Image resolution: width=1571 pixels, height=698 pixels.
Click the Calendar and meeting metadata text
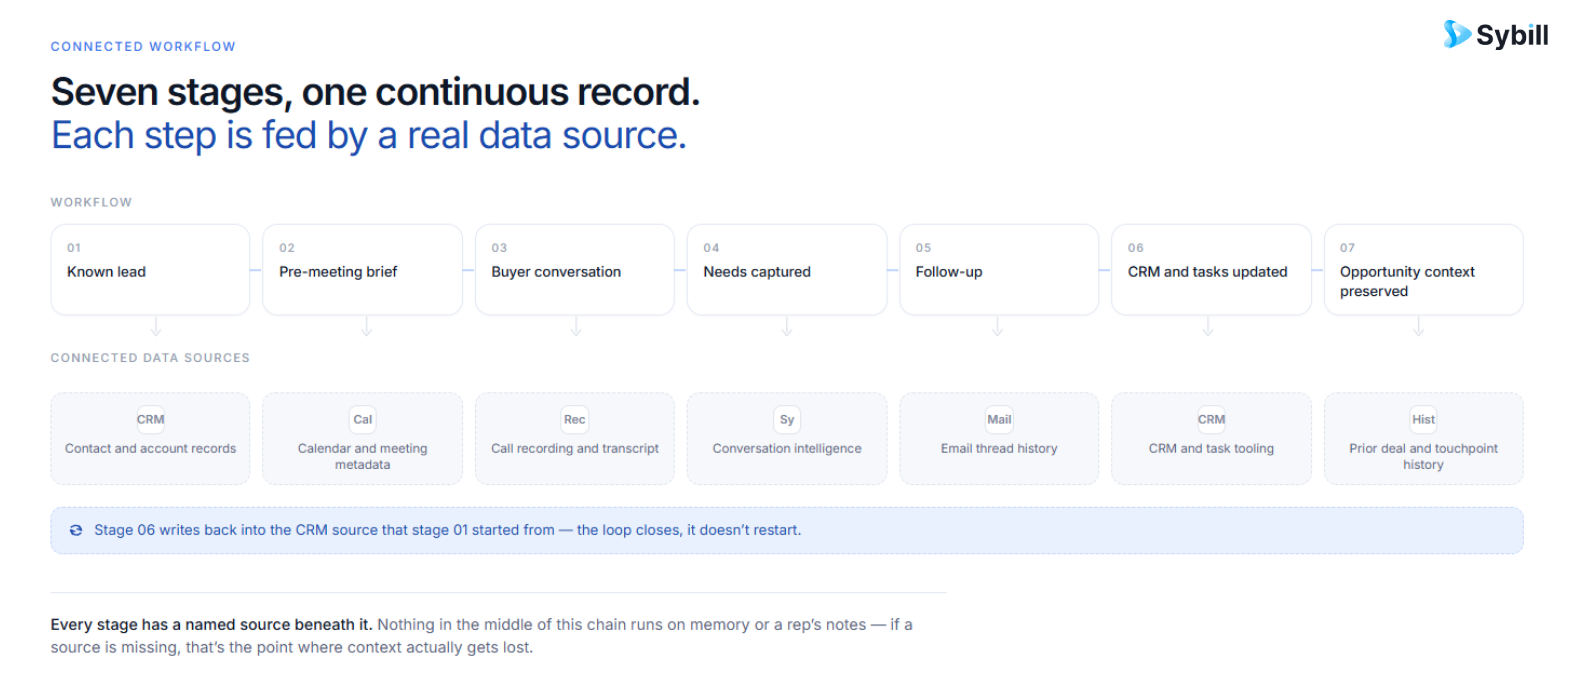click(362, 457)
